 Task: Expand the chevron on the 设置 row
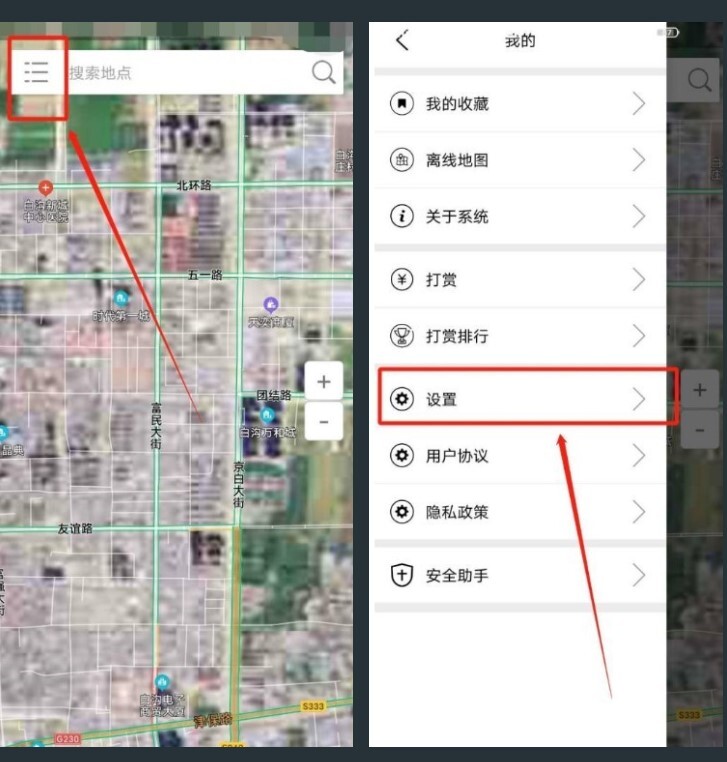pos(639,399)
